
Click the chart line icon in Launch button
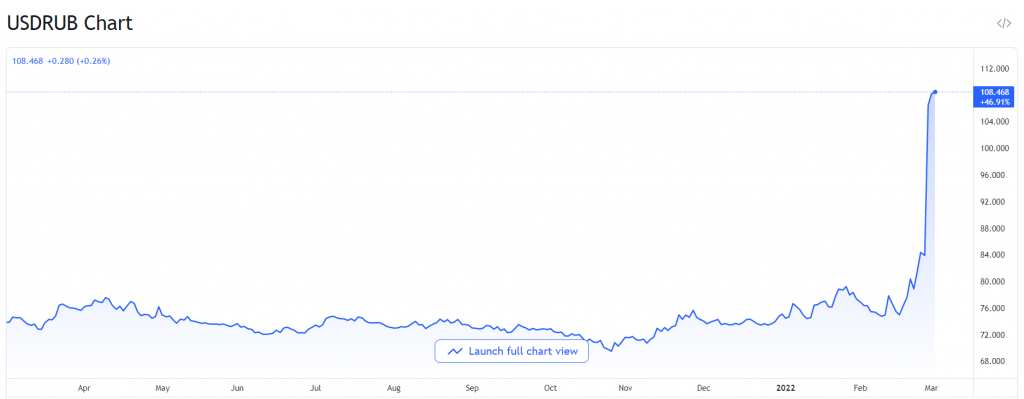(455, 351)
